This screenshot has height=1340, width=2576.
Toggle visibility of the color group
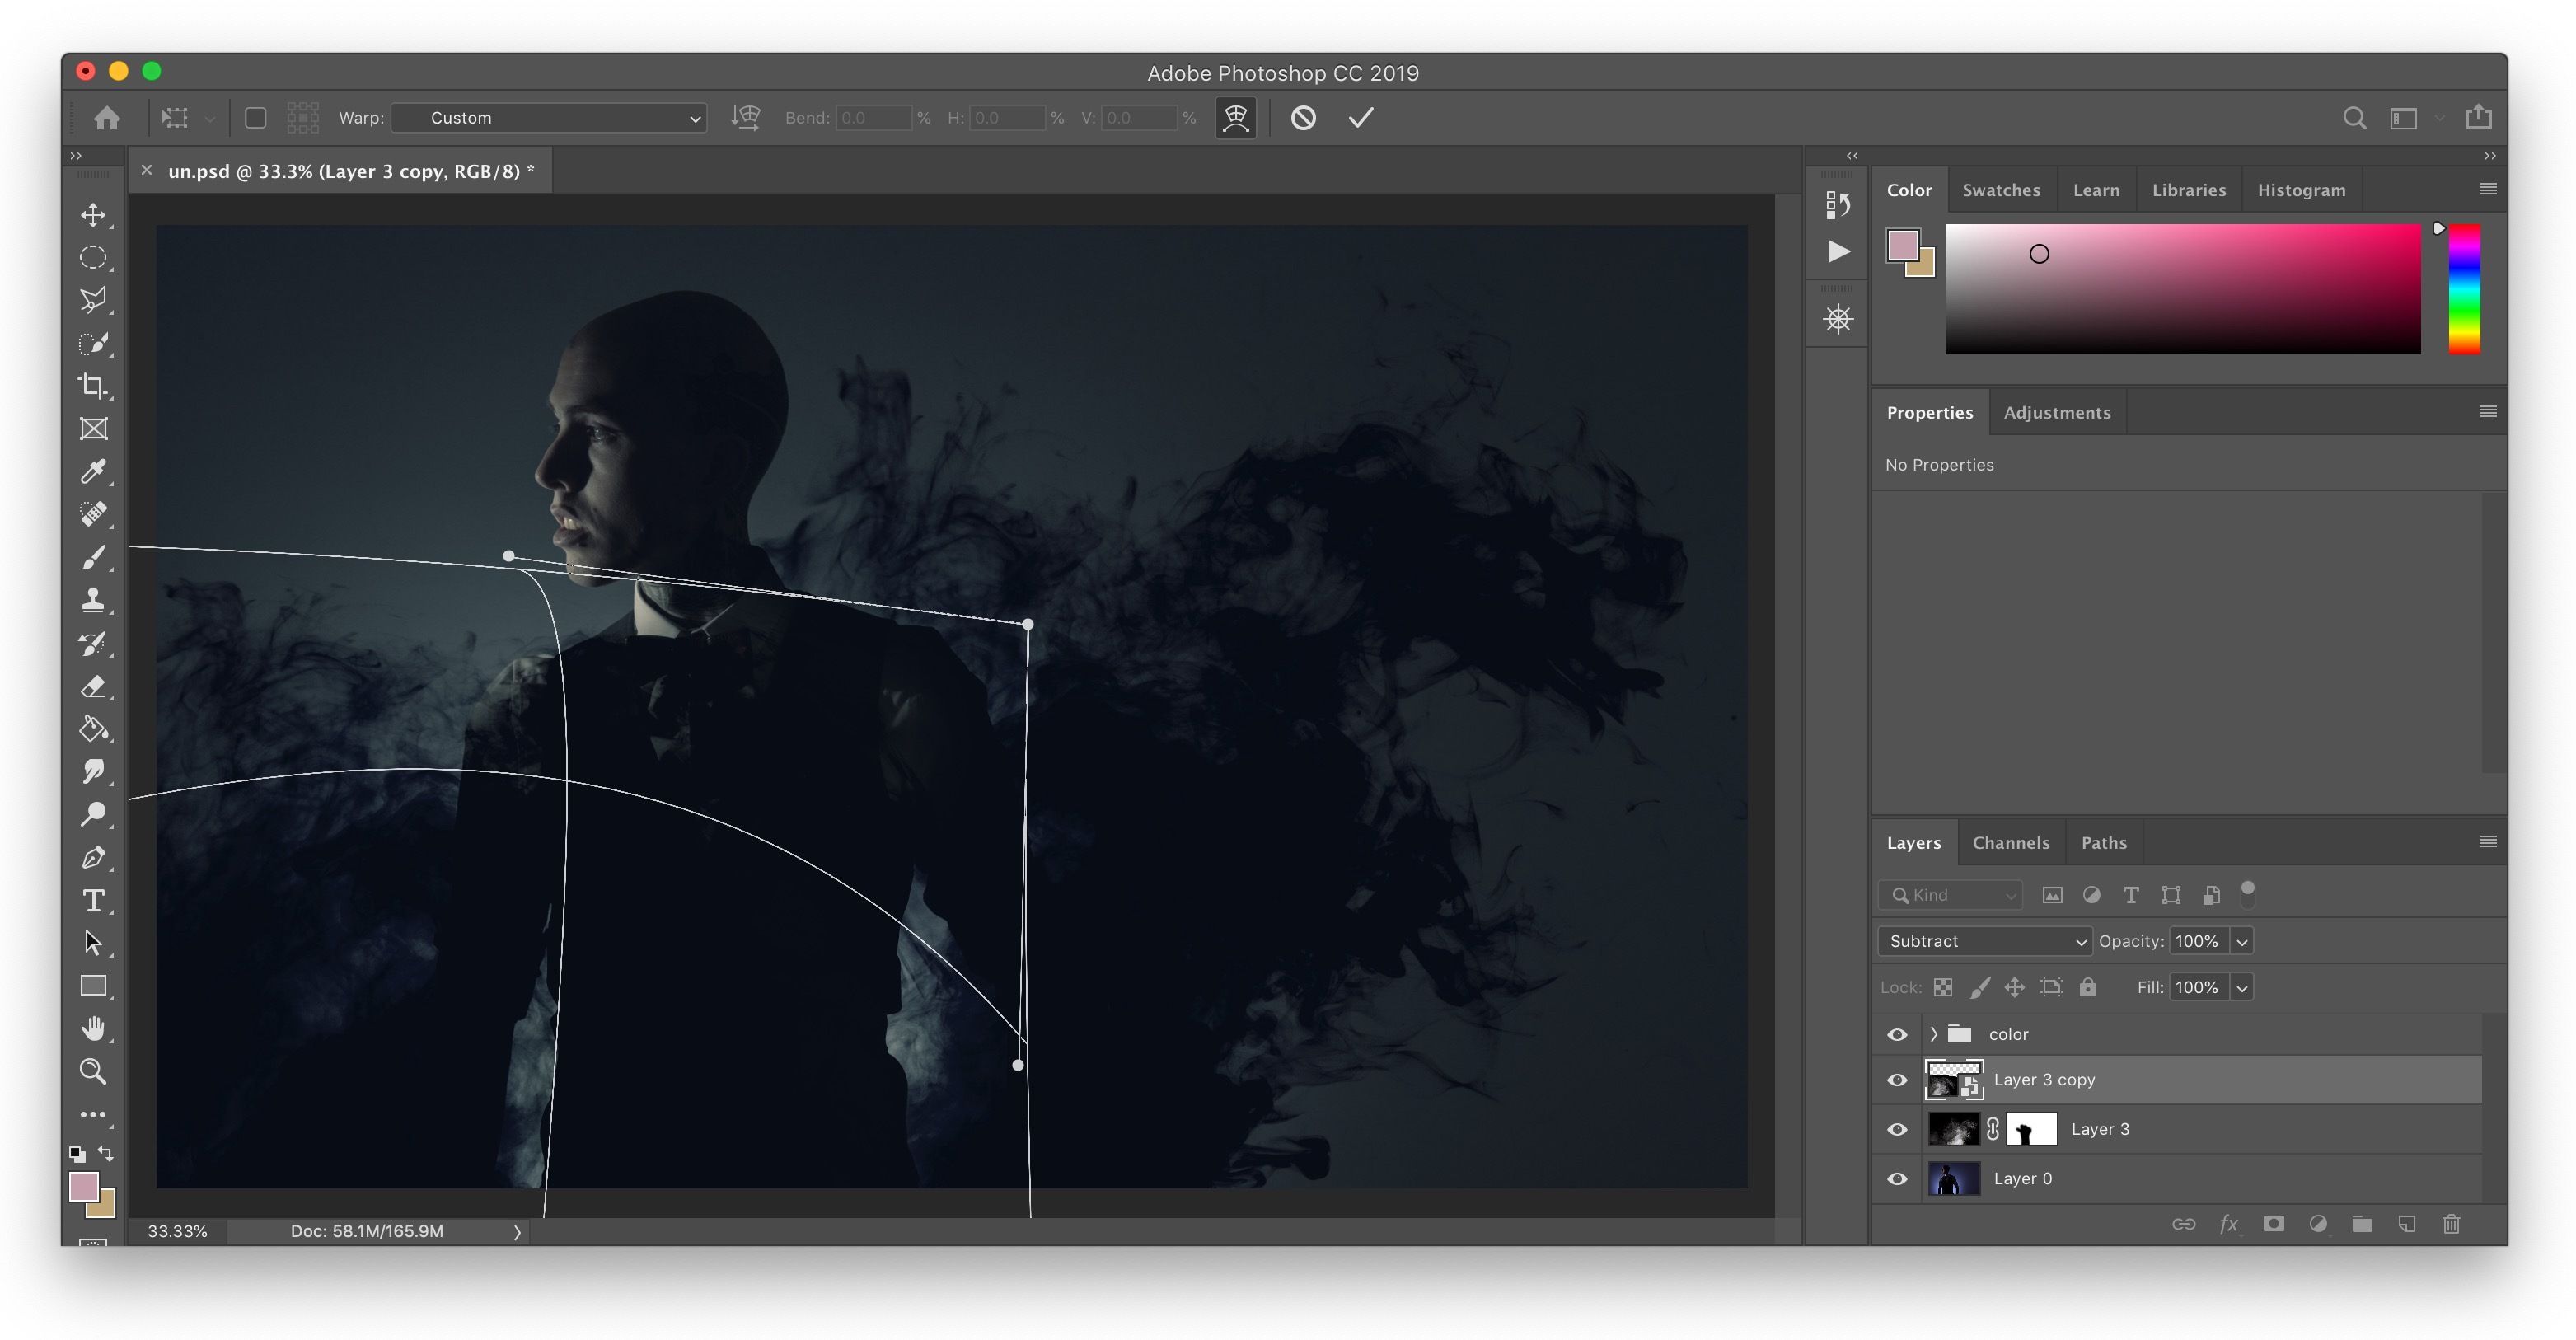[1897, 1035]
